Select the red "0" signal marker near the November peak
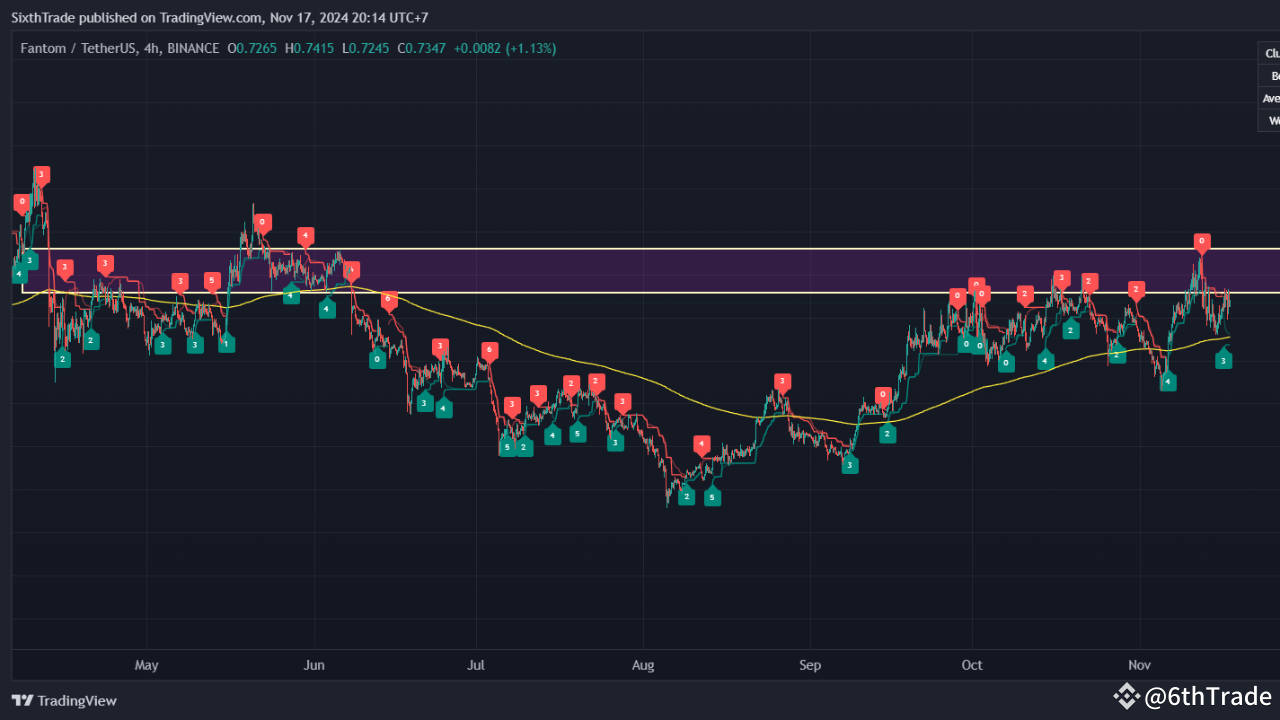This screenshot has height=720, width=1280. [x=1202, y=241]
